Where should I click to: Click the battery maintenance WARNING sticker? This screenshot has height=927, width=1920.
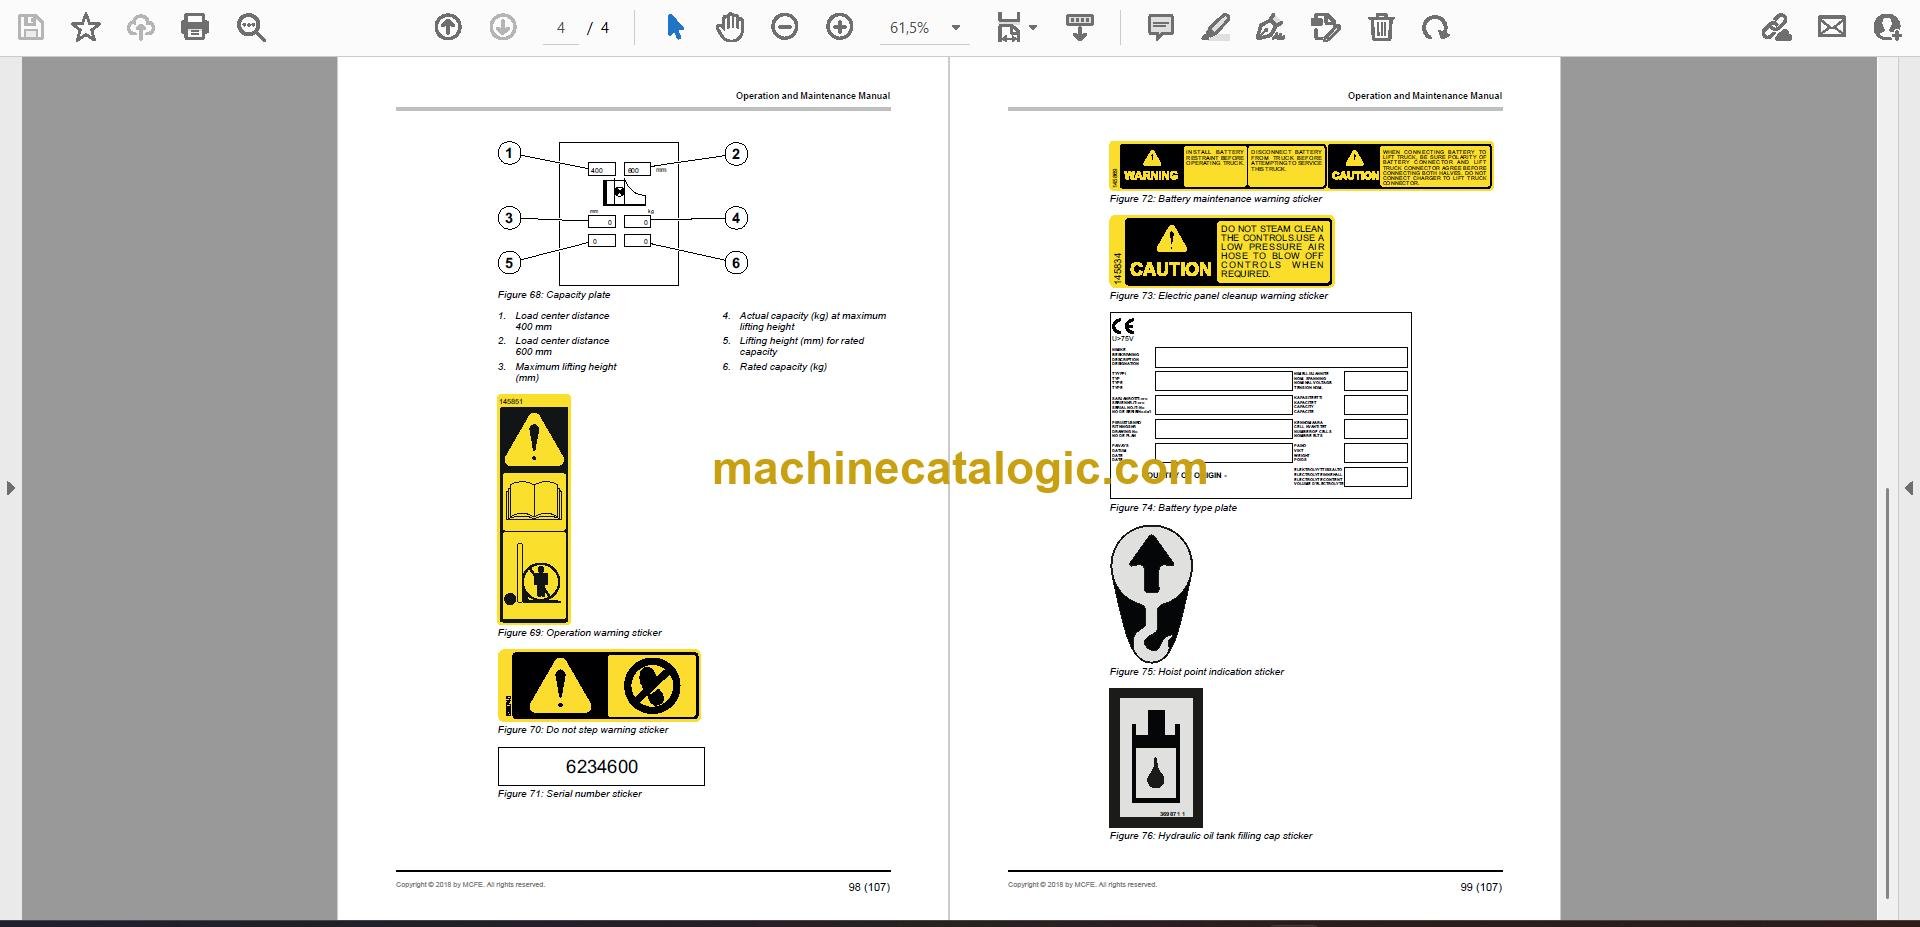point(1301,166)
